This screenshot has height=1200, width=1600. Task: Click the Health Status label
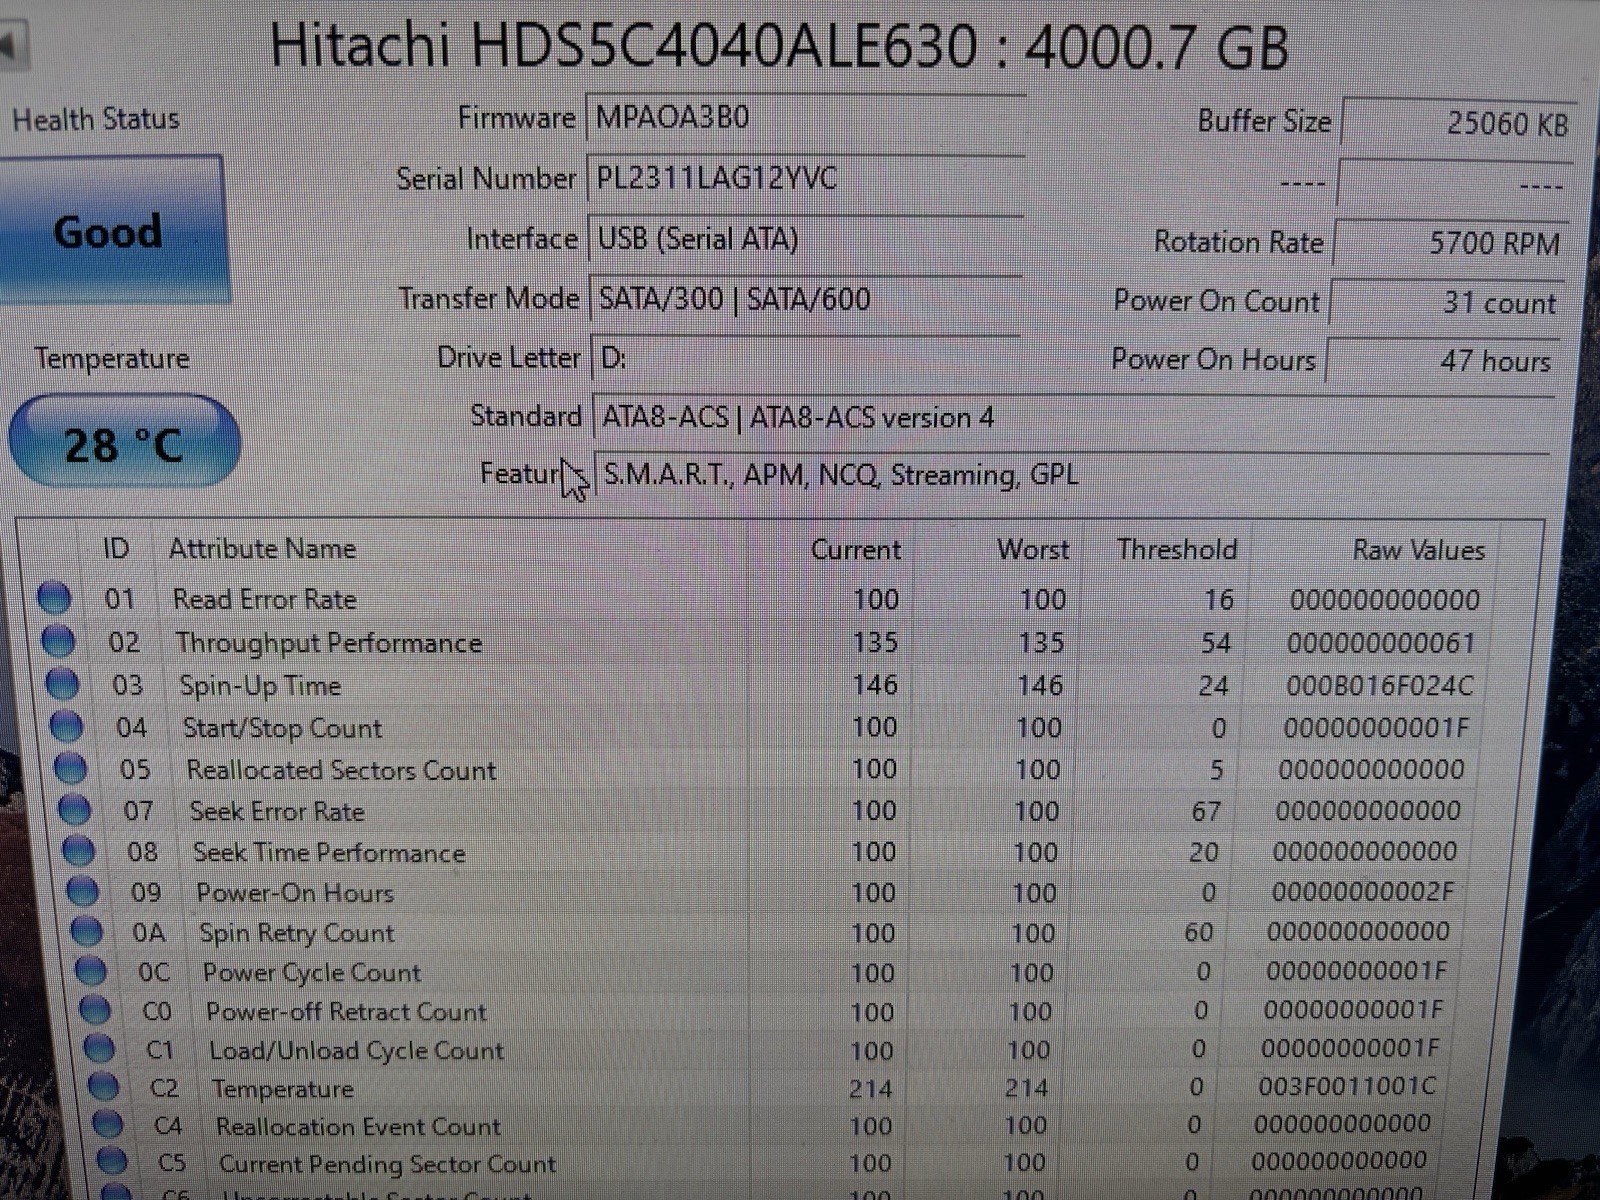tap(96, 119)
